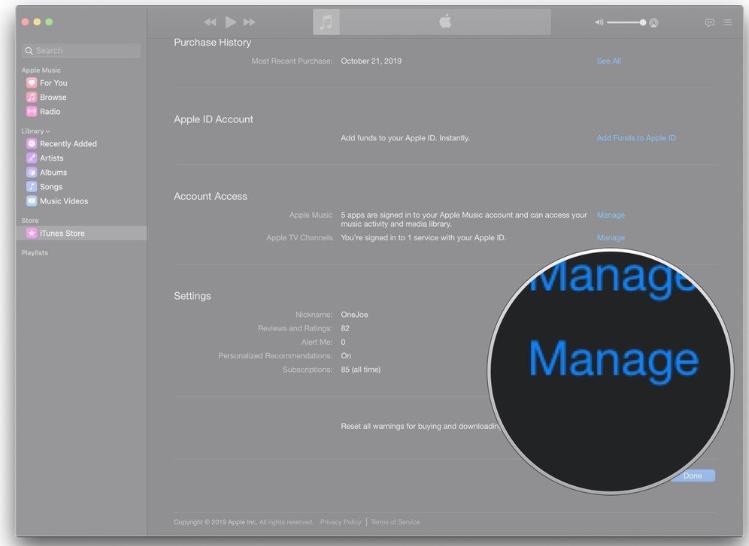Select iTunes Store in sidebar
This screenshot has height=546, width=749.
point(81,233)
